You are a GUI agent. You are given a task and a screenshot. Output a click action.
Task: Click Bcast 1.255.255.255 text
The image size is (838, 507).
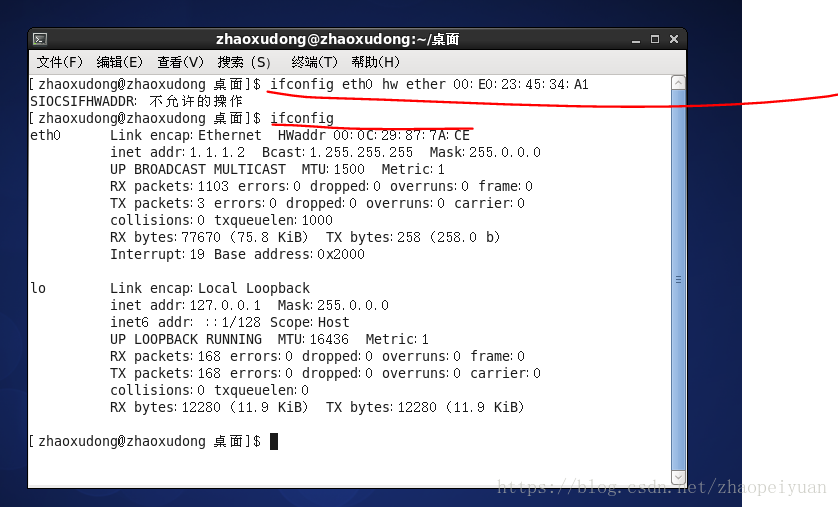point(337,152)
